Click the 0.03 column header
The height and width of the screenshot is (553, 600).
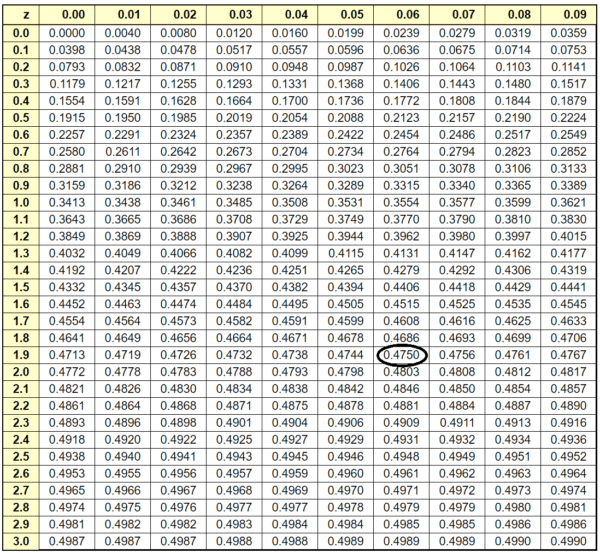(234, 15)
